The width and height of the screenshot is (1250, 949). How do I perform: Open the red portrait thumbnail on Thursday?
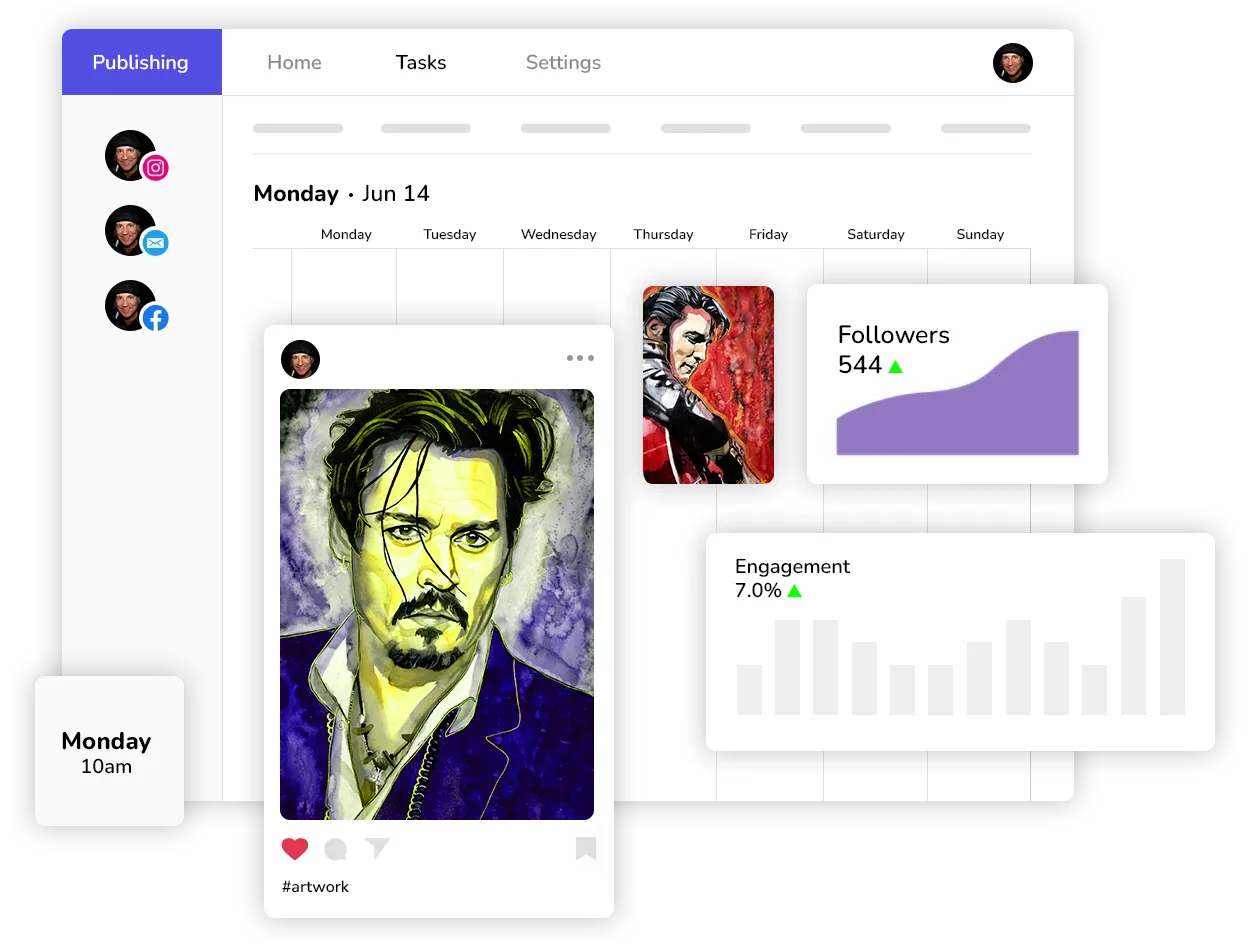click(x=708, y=385)
